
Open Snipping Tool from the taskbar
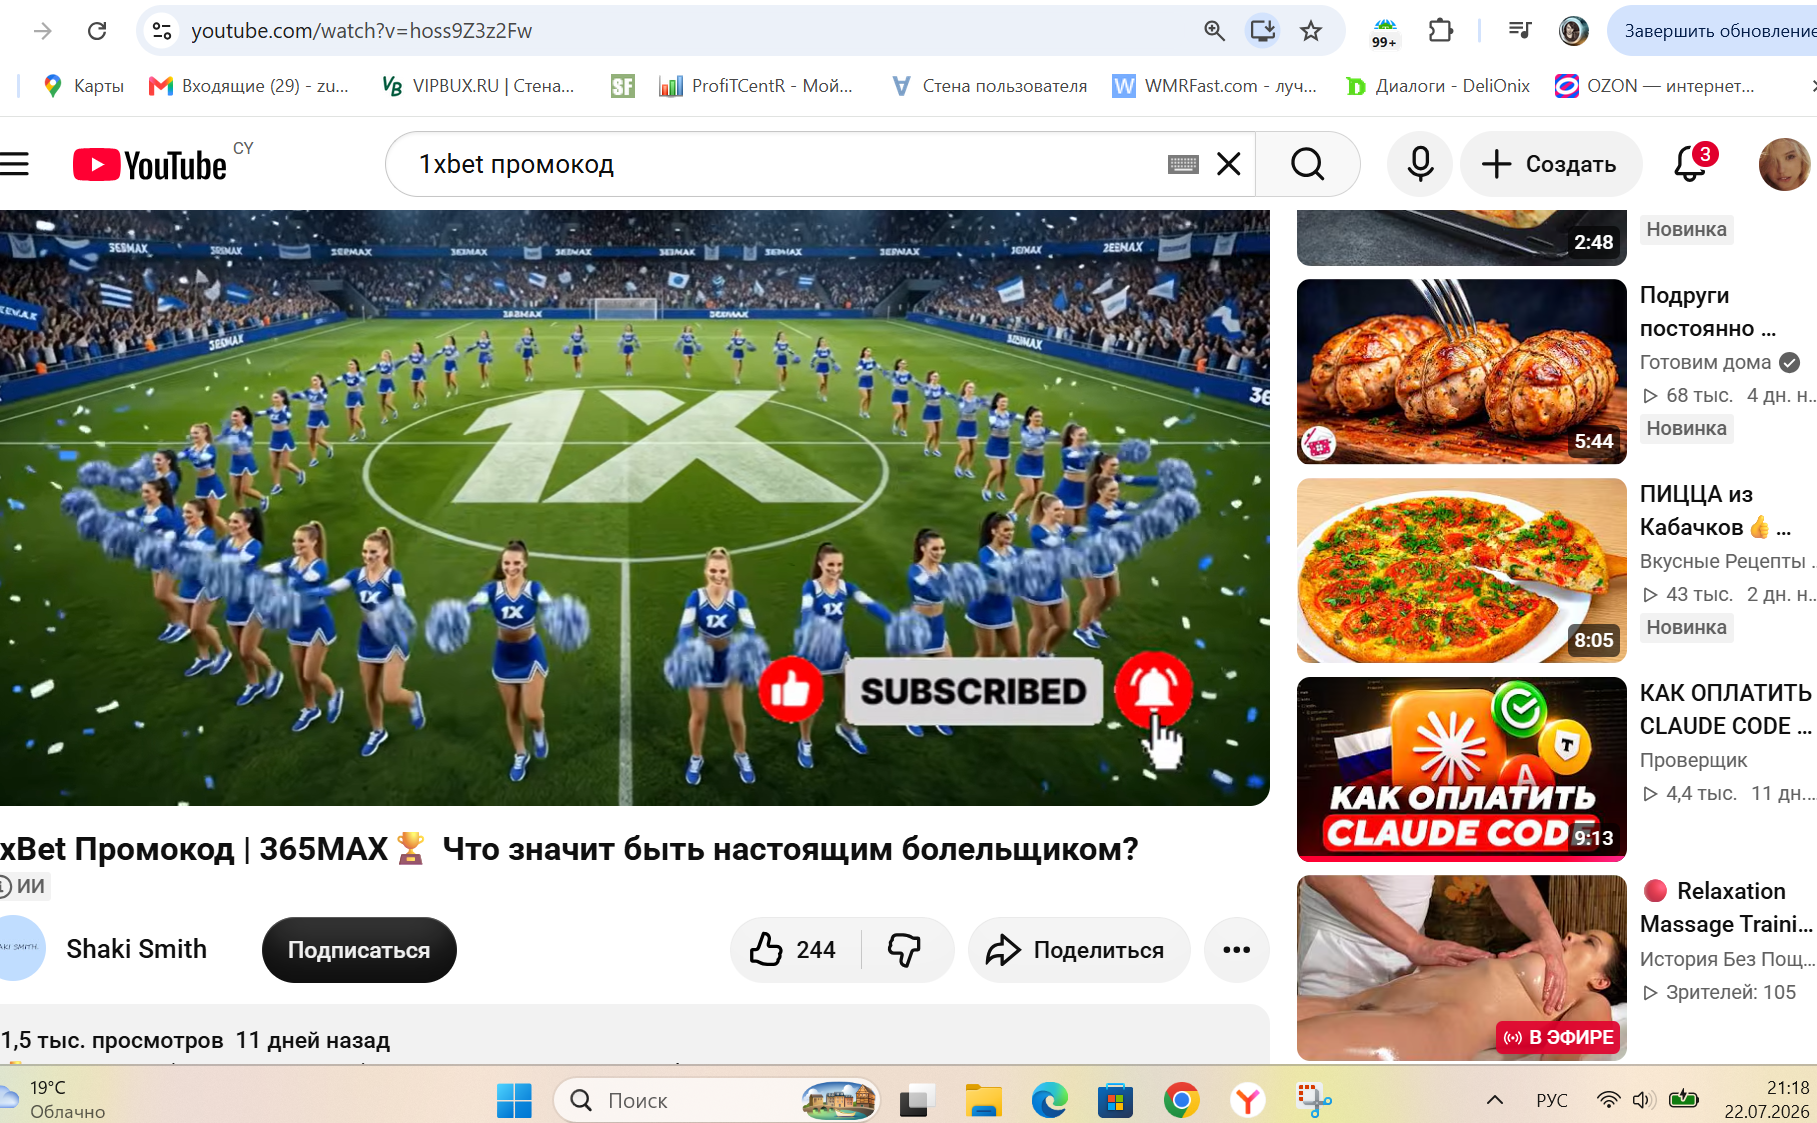click(1313, 1101)
